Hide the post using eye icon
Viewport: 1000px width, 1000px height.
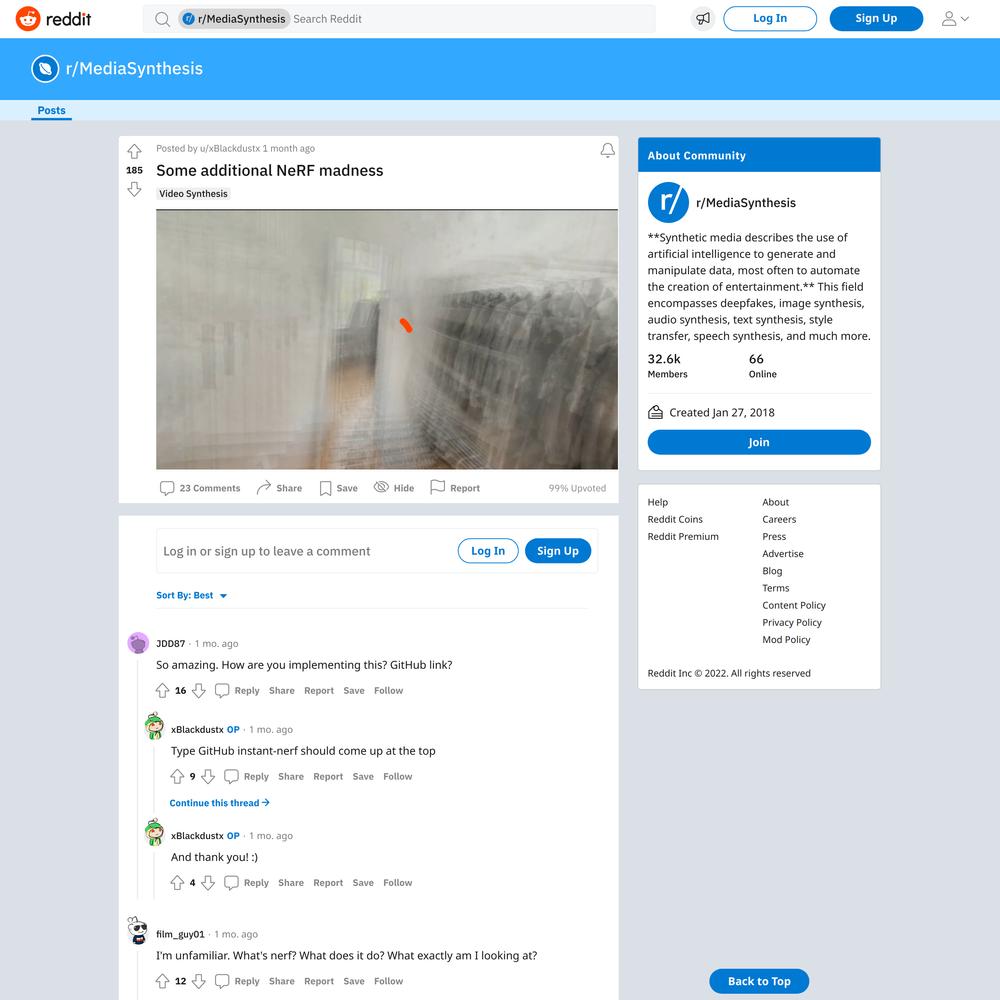click(x=381, y=487)
